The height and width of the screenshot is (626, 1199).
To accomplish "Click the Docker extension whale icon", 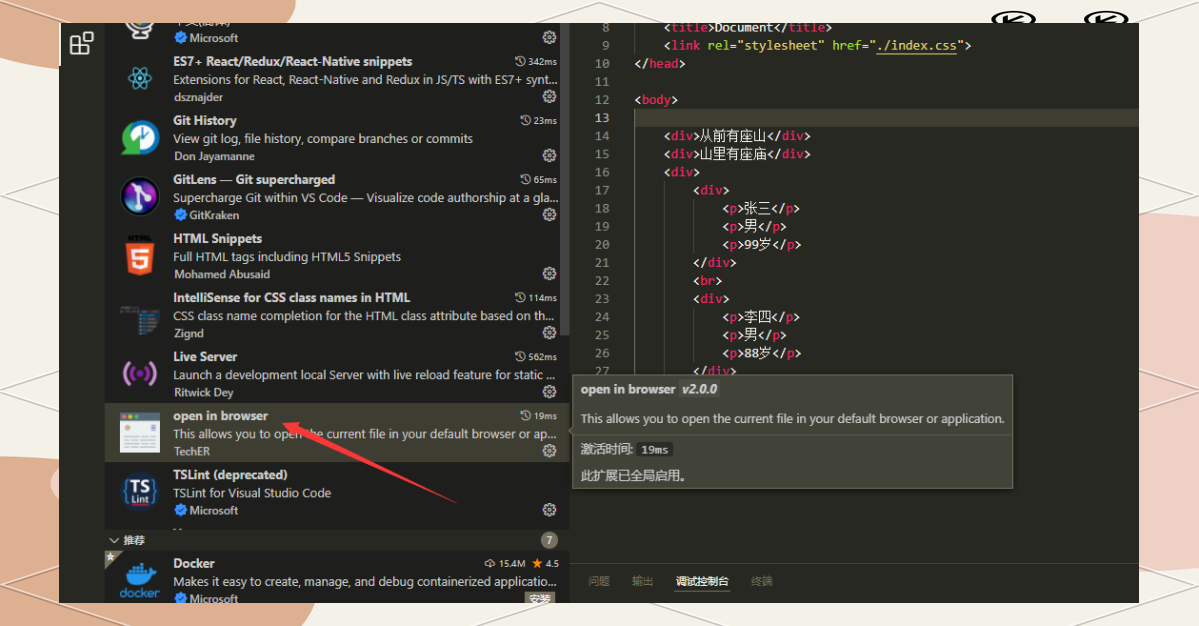I will 140,579.
